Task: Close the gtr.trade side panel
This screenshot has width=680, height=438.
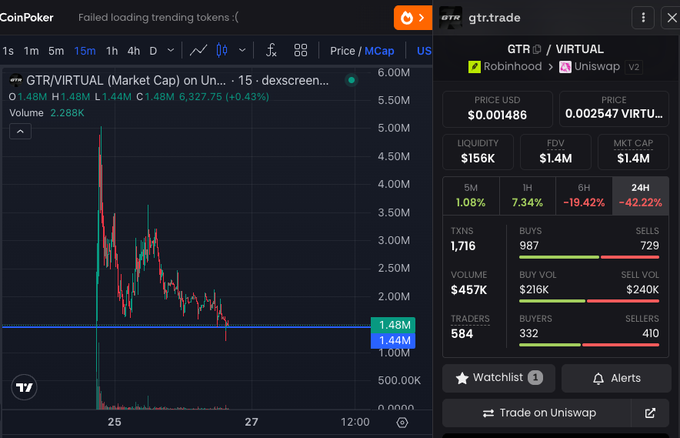Action: click(671, 18)
